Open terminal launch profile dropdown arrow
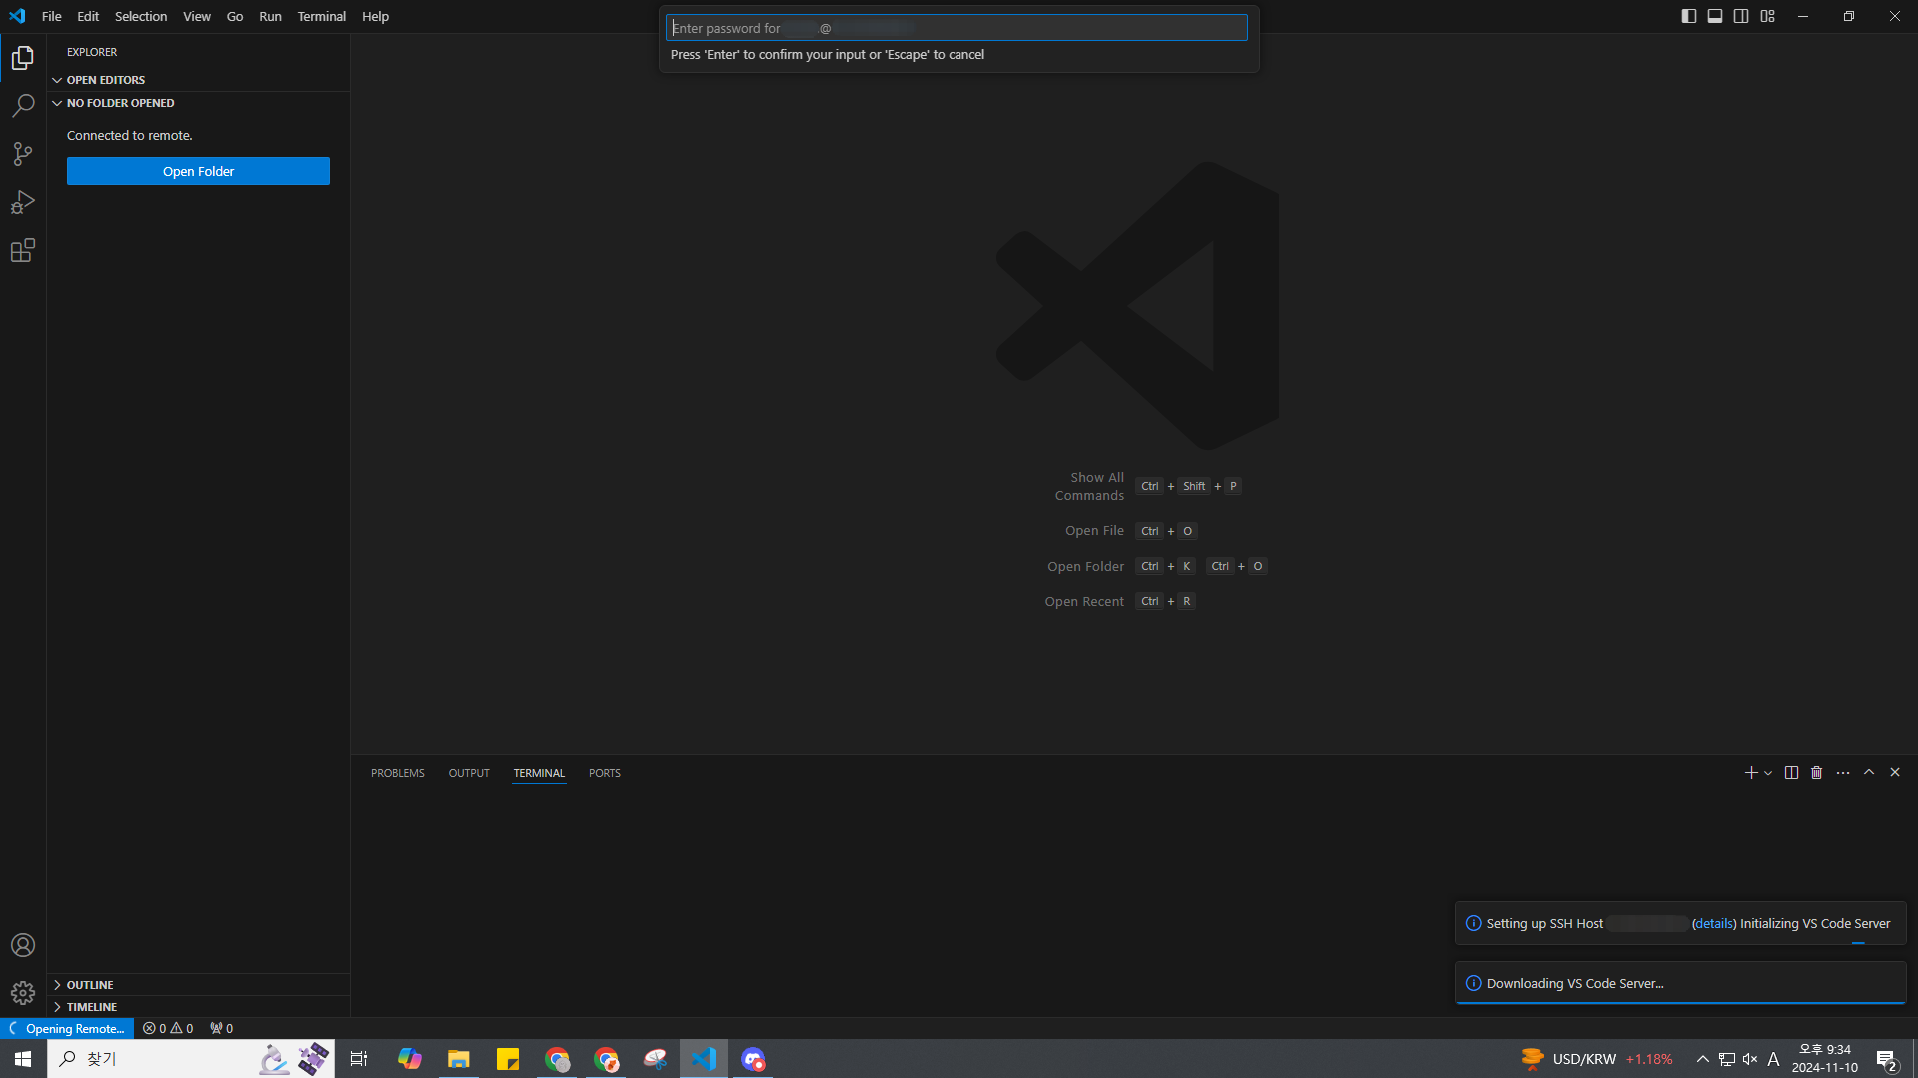1918x1078 pixels. [1768, 773]
